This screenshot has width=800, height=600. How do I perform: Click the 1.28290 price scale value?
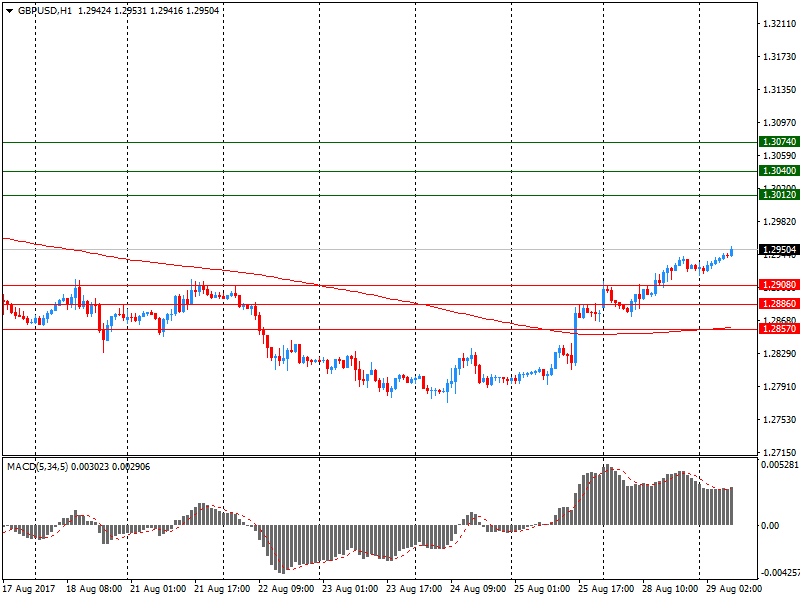[779, 354]
